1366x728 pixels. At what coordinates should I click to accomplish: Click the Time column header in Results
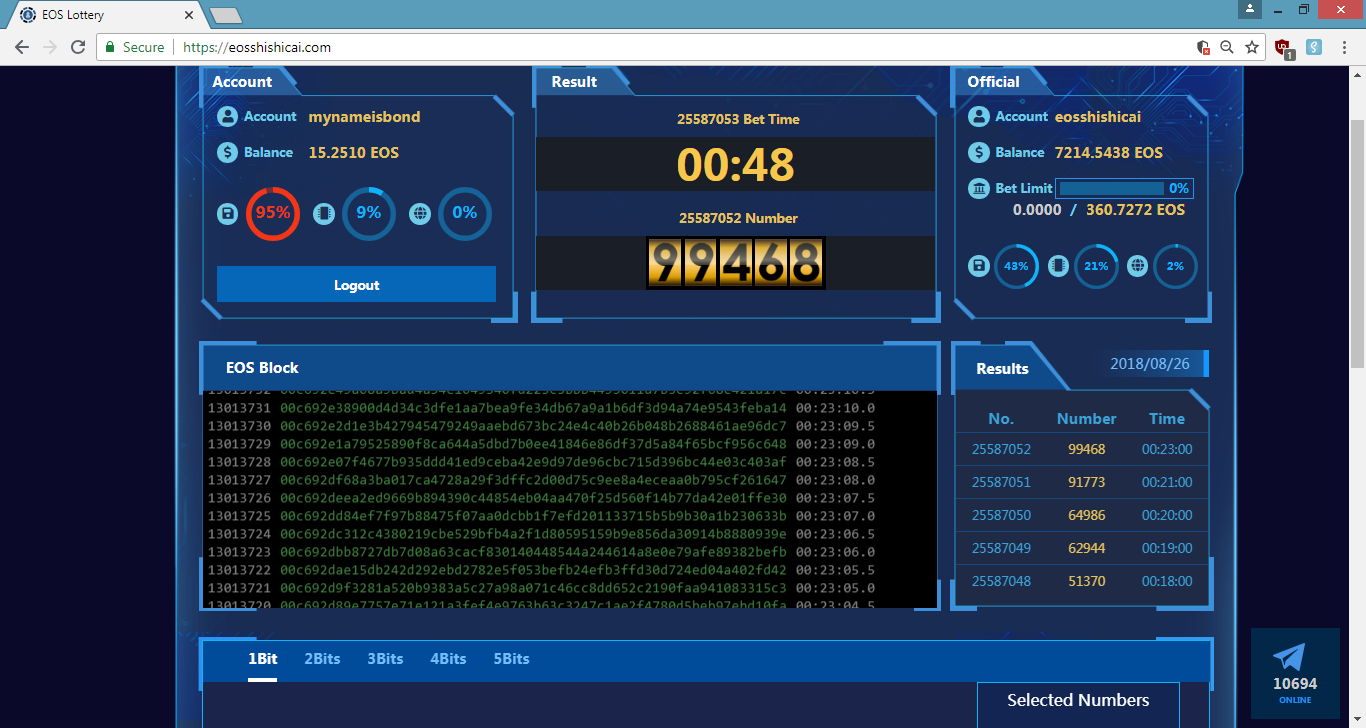point(1167,418)
